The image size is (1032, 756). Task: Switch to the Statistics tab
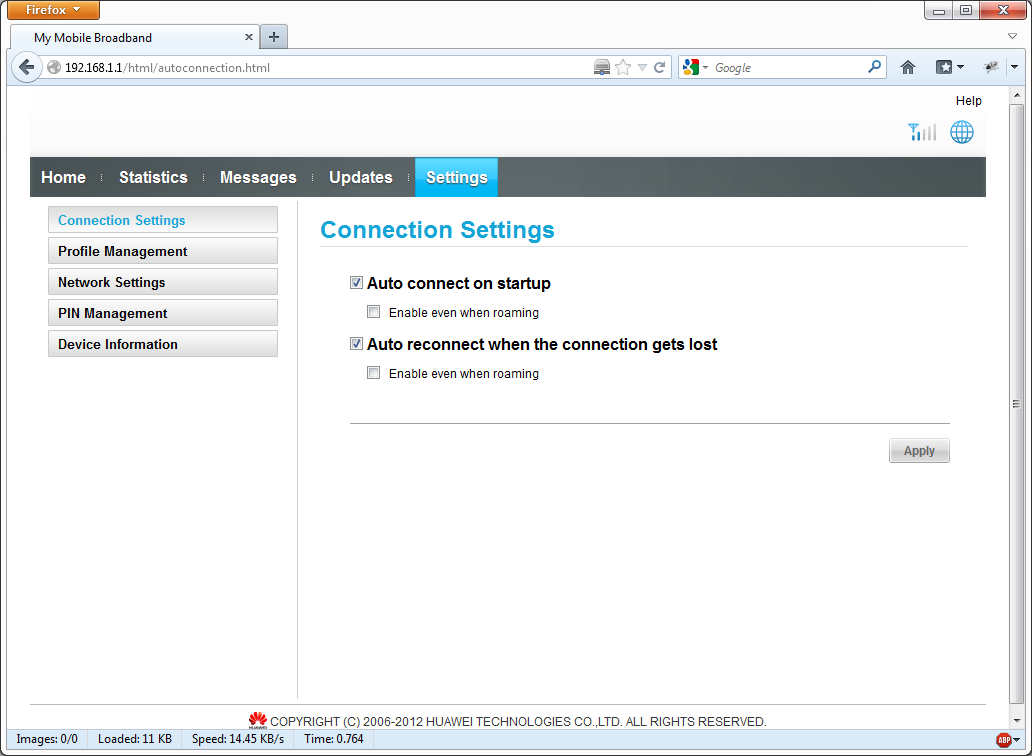(153, 177)
